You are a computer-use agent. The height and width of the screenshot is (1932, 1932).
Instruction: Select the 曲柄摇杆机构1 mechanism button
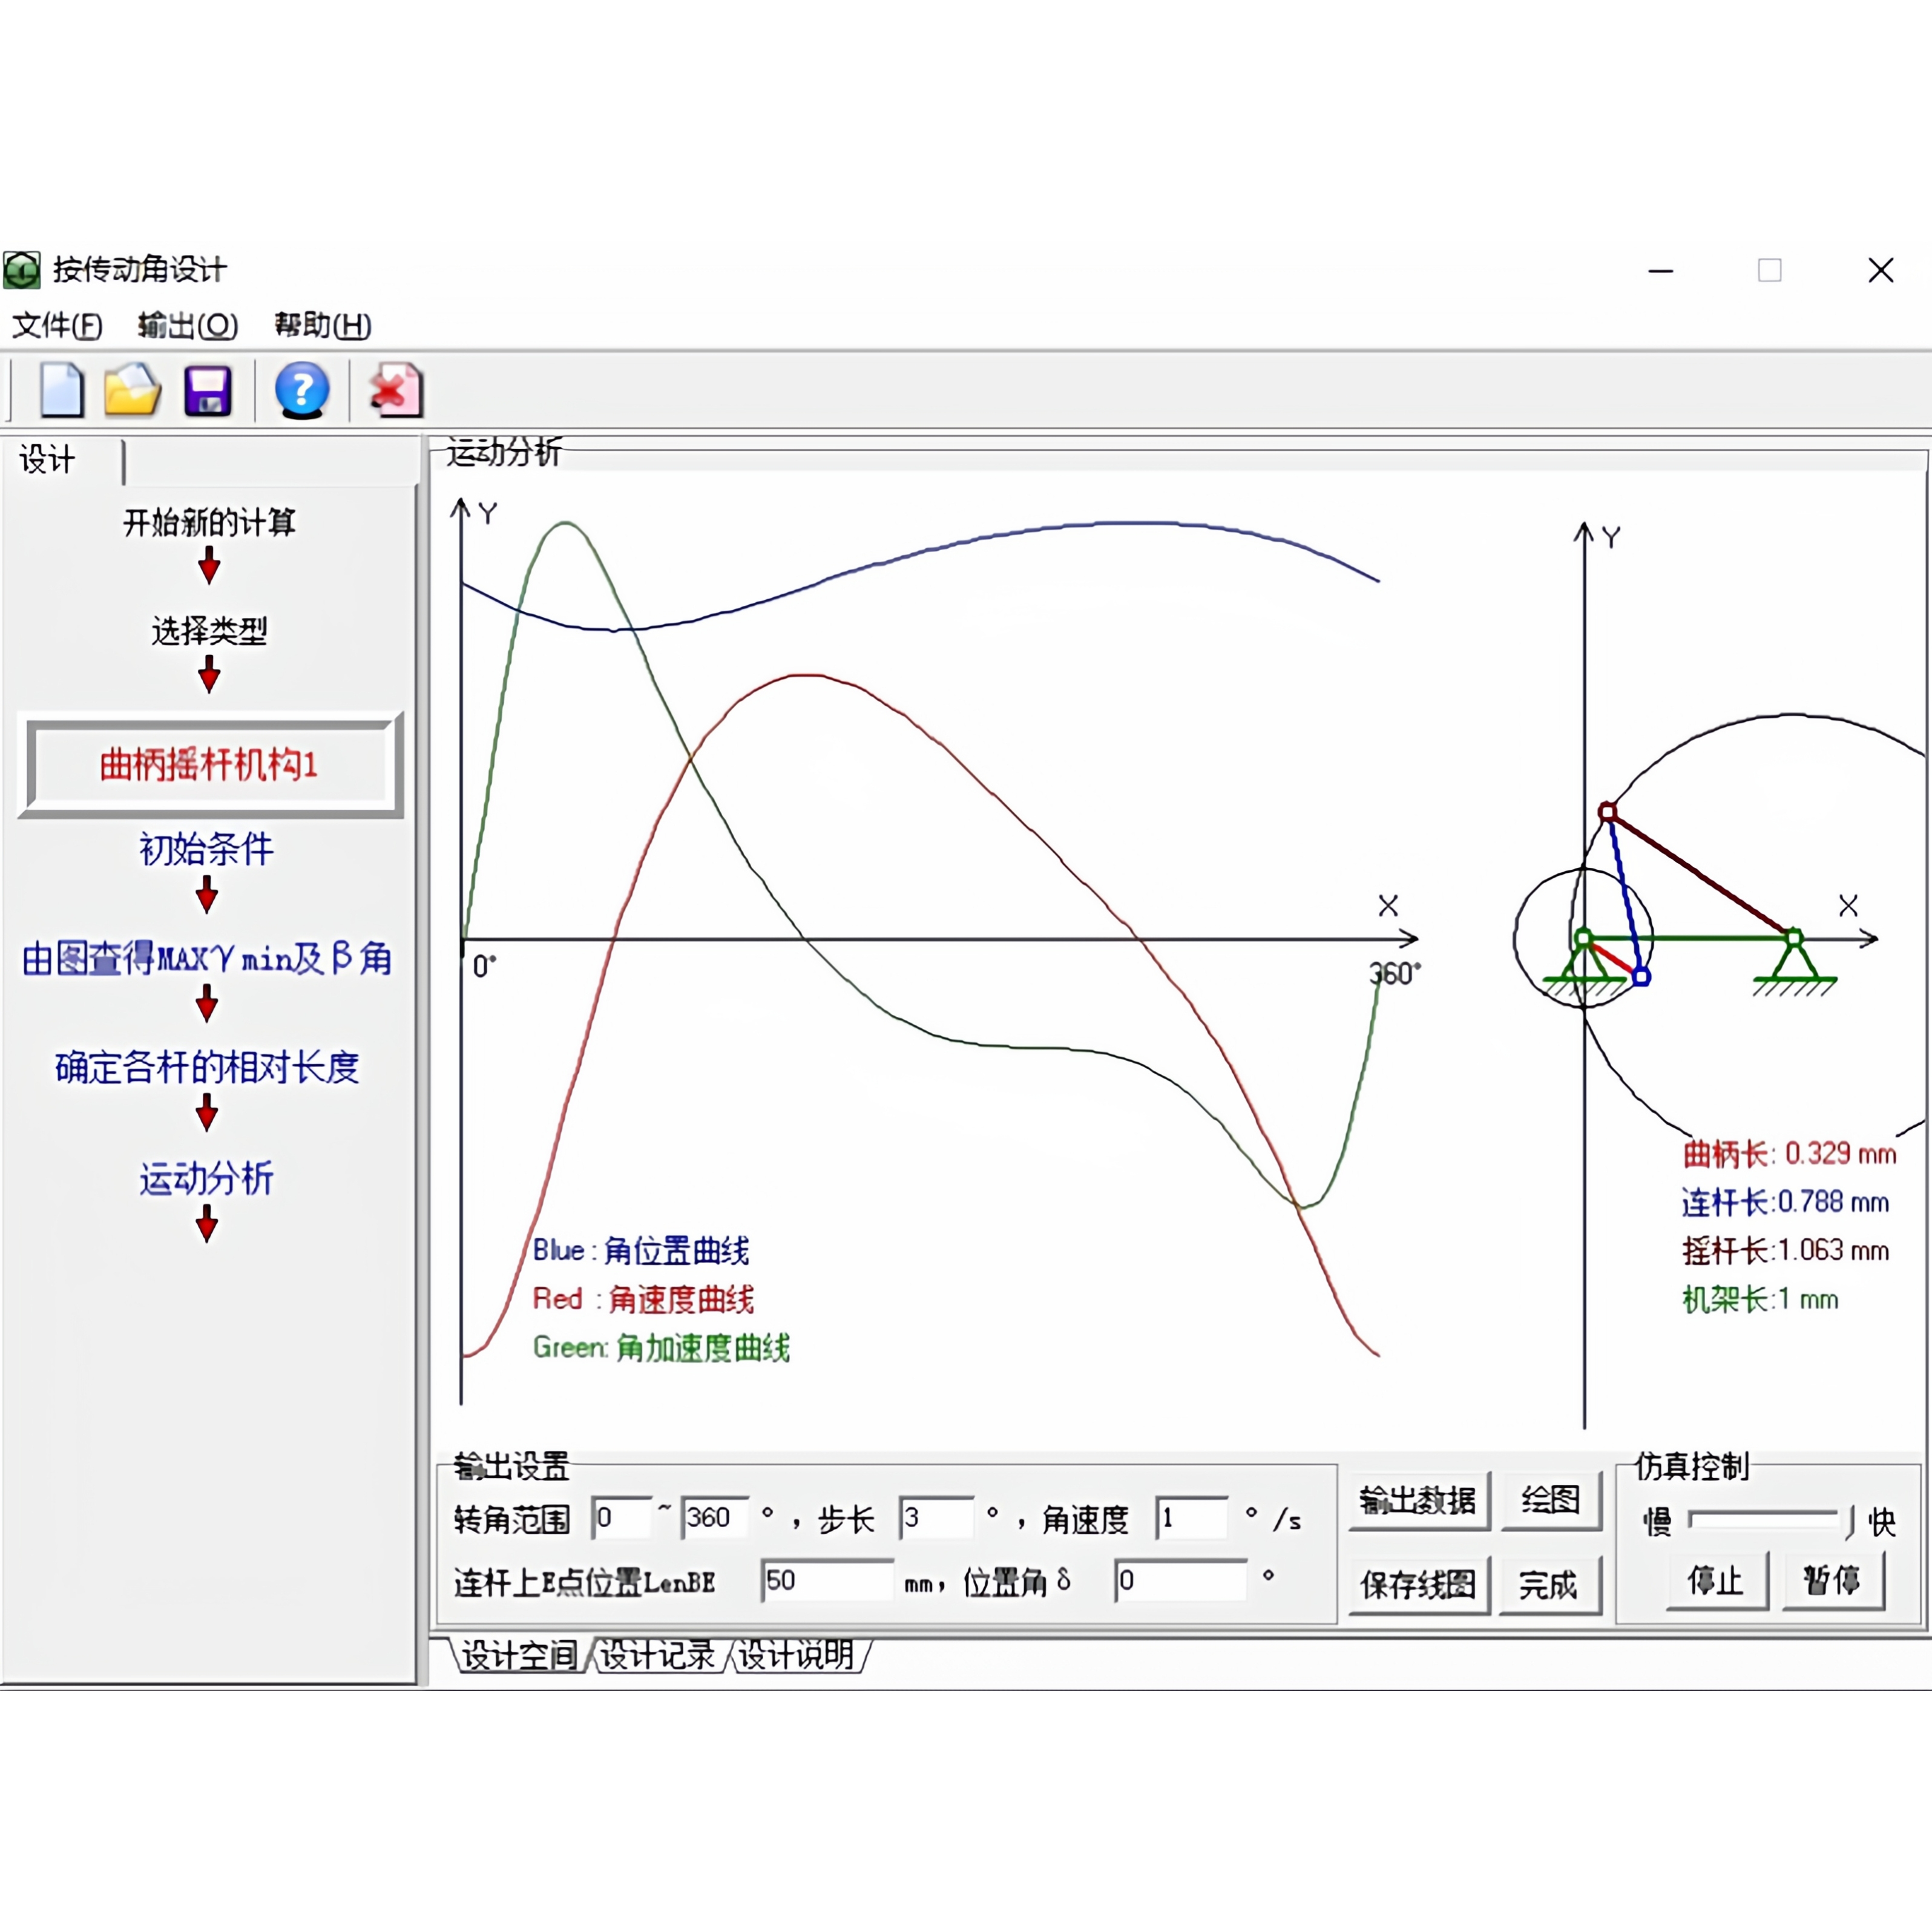(209, 765)
